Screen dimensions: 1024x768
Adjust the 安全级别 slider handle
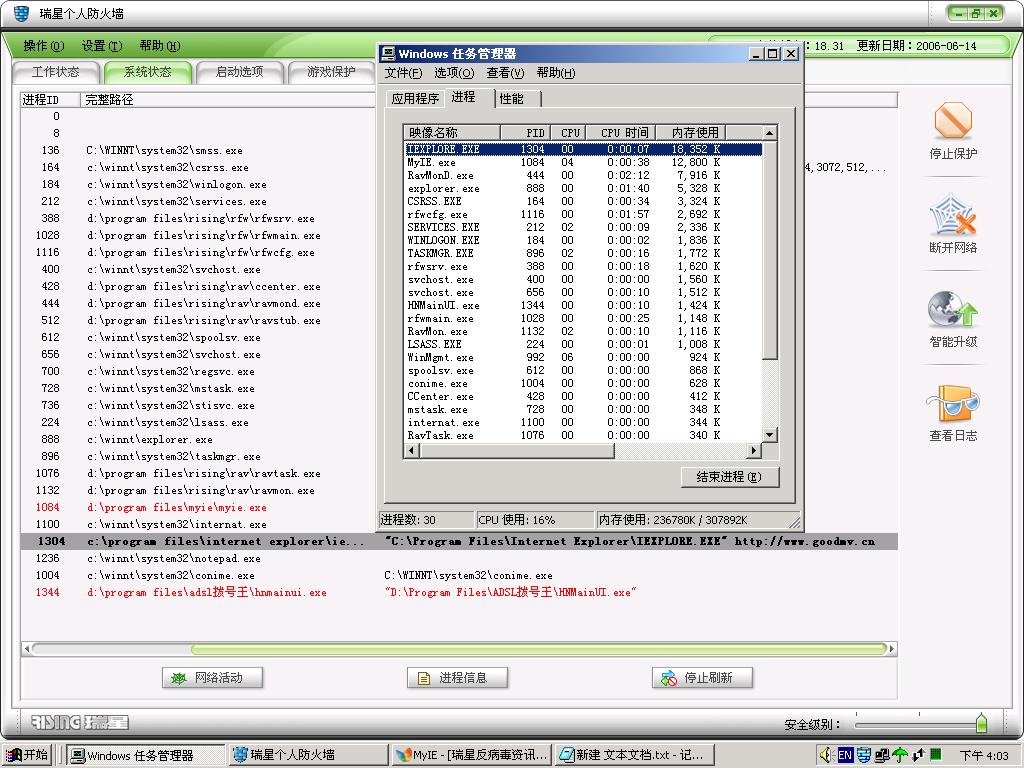click(x=981, y=723)
